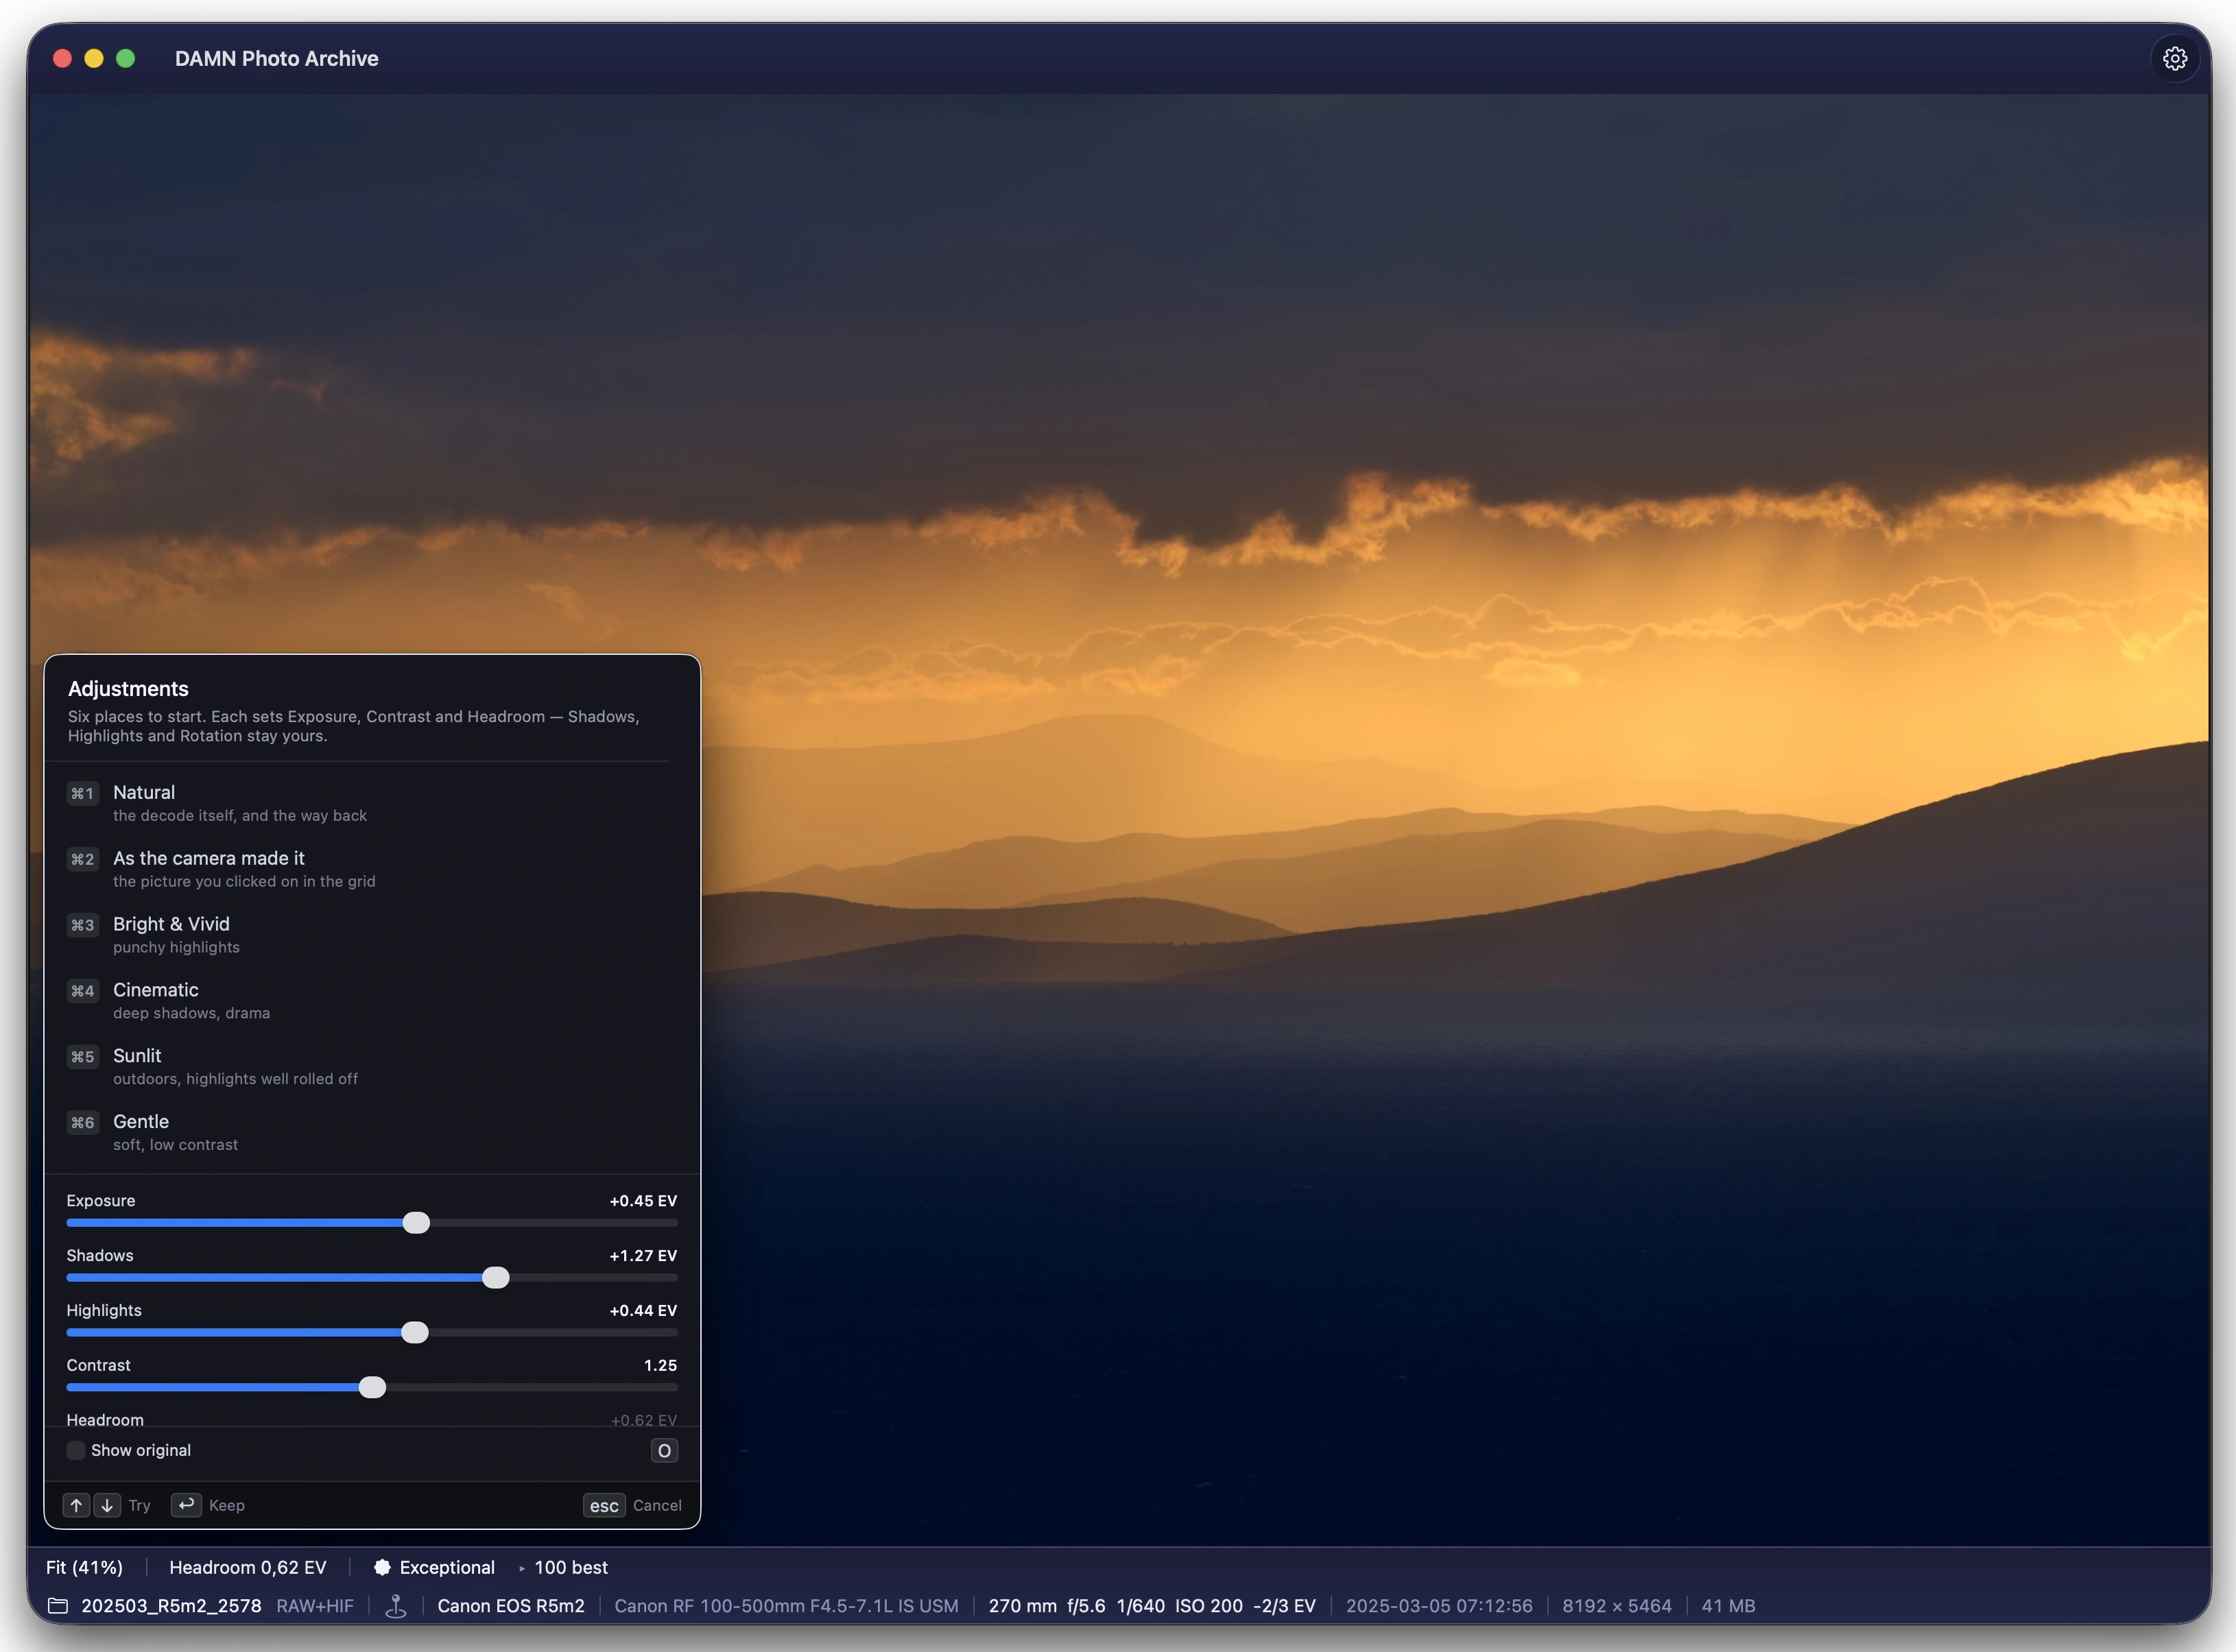Pick the Sunlit preset
Viewport: 2236px width, 1652px height.
click(x=372, y=1067)
